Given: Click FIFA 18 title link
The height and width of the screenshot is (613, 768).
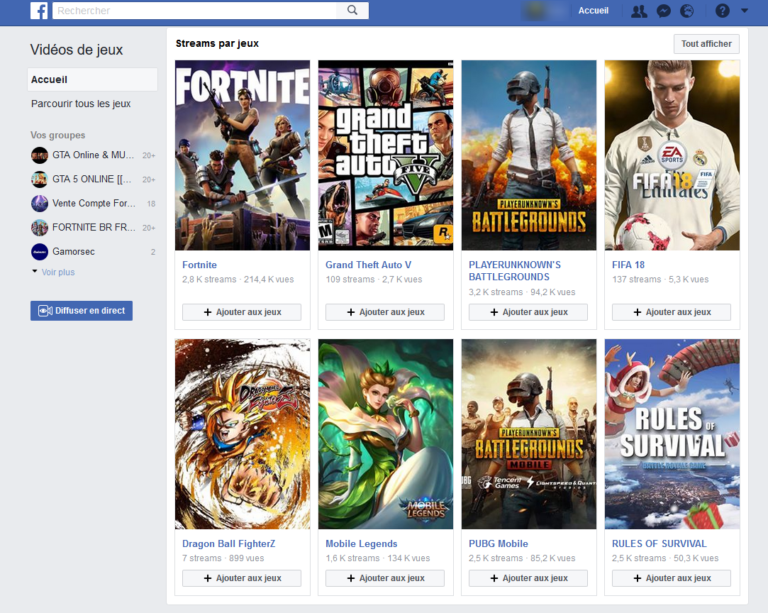Looking at the screenshot, I should point(628,265).
